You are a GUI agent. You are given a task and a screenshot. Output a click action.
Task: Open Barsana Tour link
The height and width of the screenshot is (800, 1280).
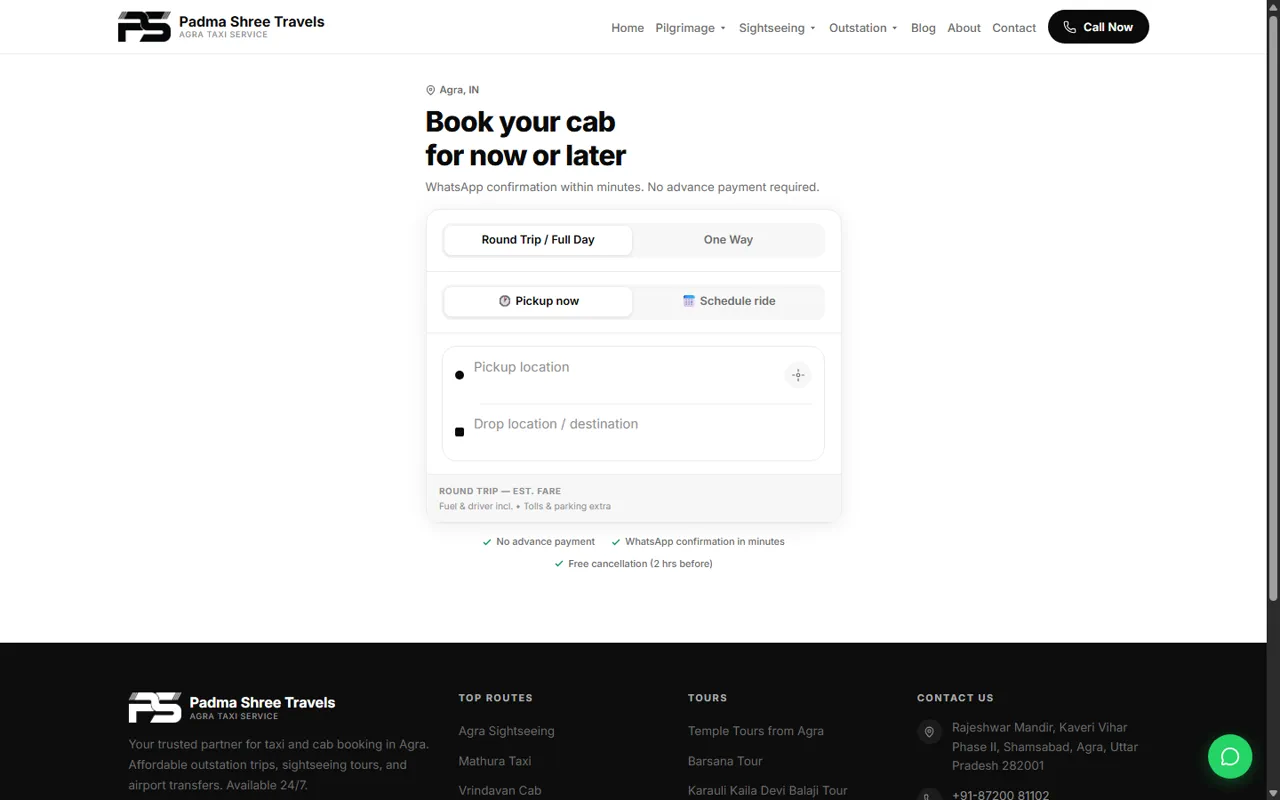pos(725,761)
